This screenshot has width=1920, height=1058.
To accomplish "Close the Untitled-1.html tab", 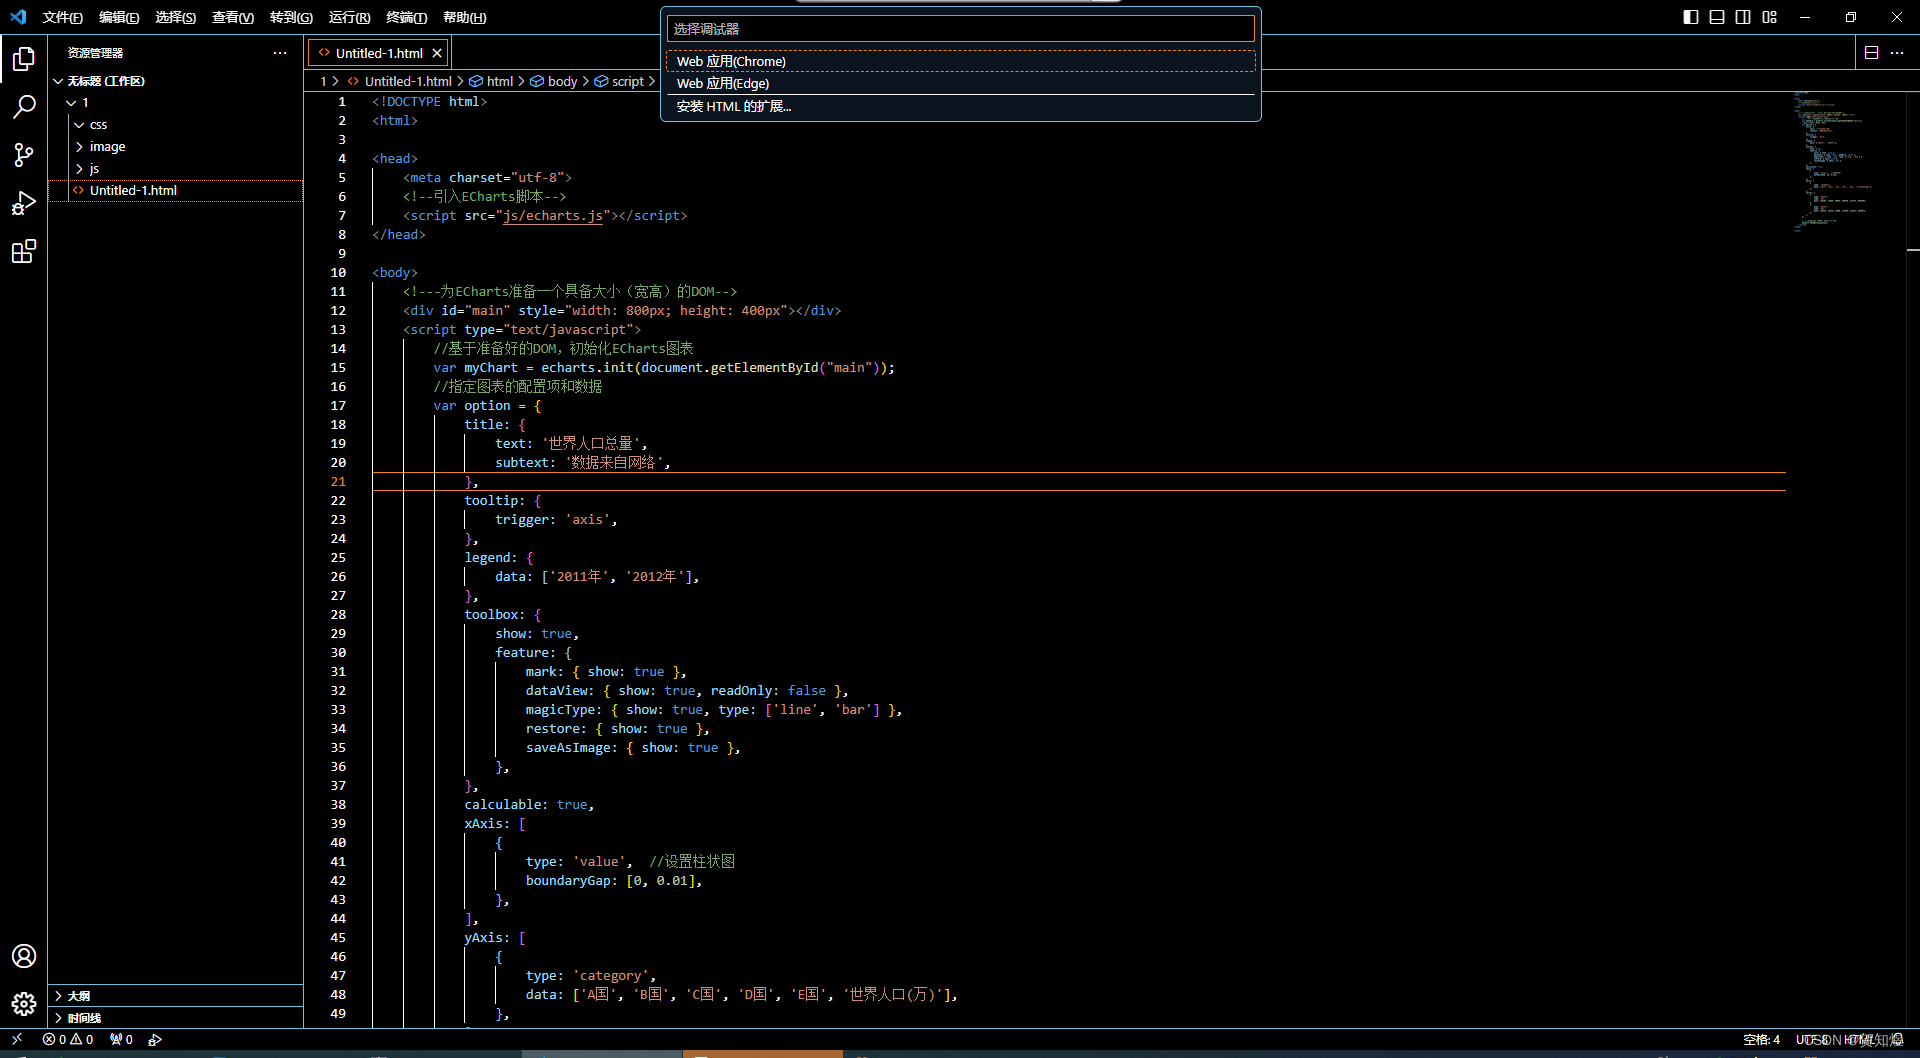I will pos(437,53).
